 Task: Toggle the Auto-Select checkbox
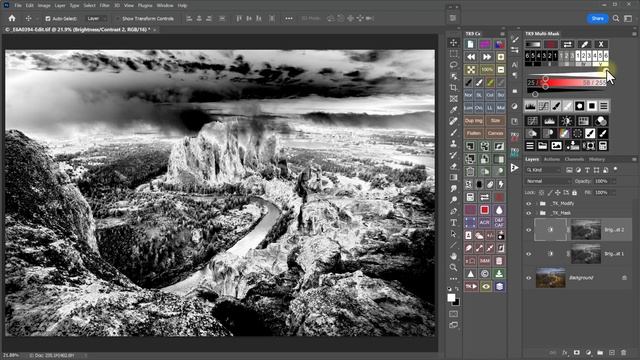point(48,18)
